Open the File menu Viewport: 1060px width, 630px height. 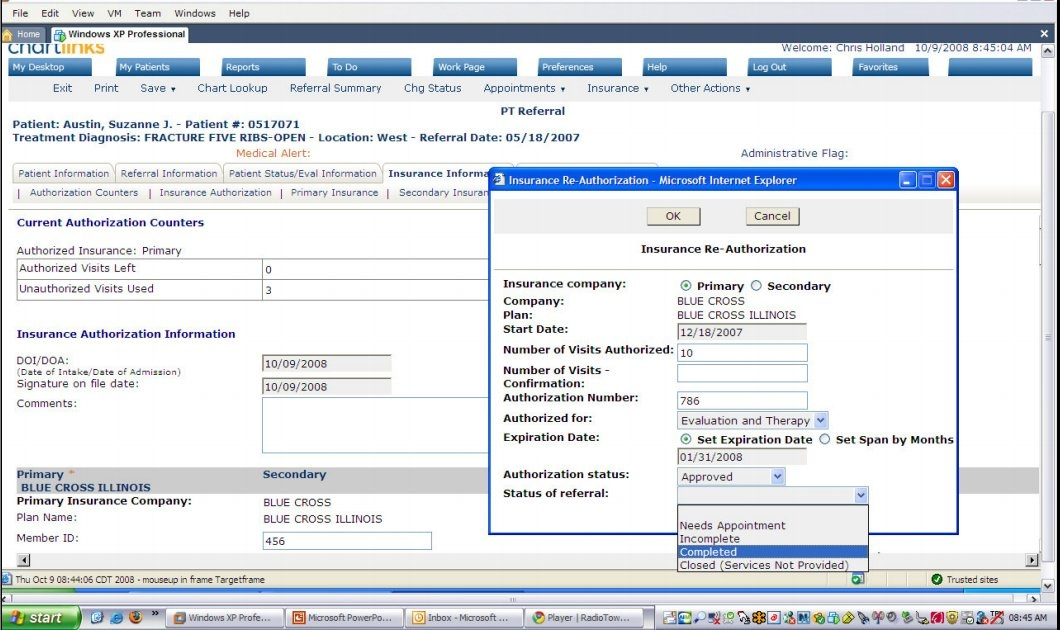pos(20,13)
